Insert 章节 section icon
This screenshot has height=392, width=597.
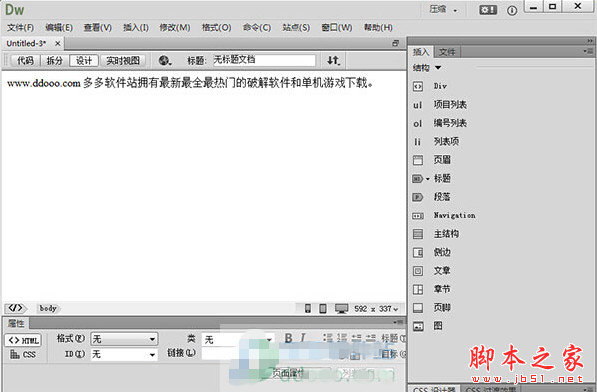[418, 289]
